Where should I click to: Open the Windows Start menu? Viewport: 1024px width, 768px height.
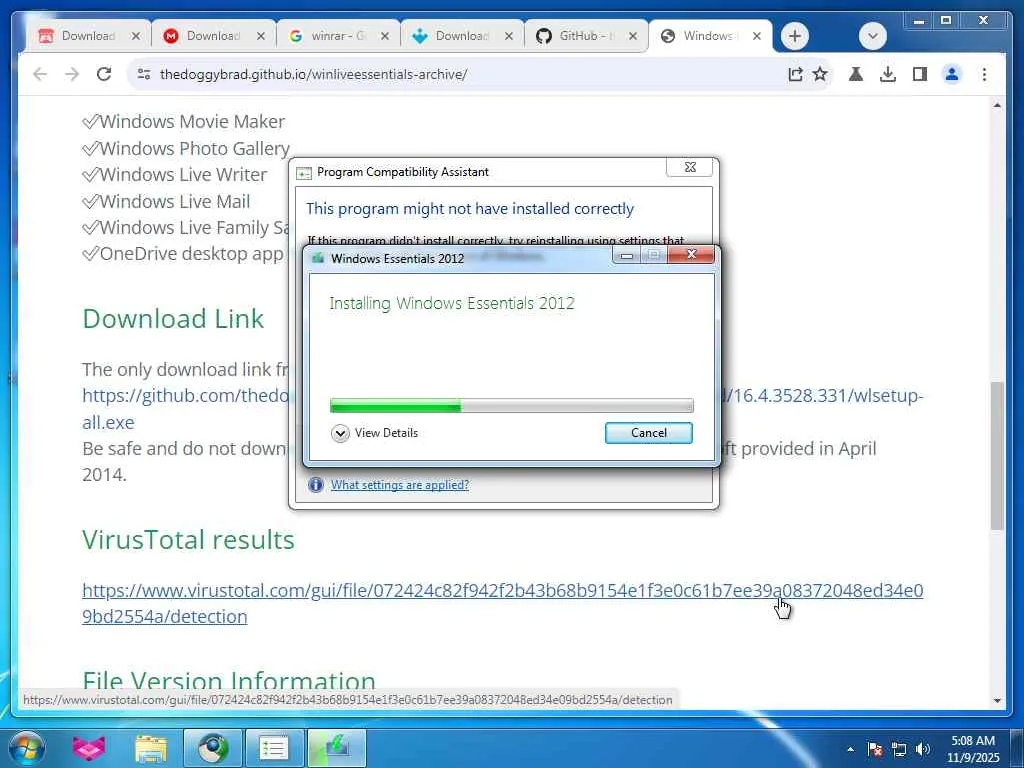pos(27,748)
